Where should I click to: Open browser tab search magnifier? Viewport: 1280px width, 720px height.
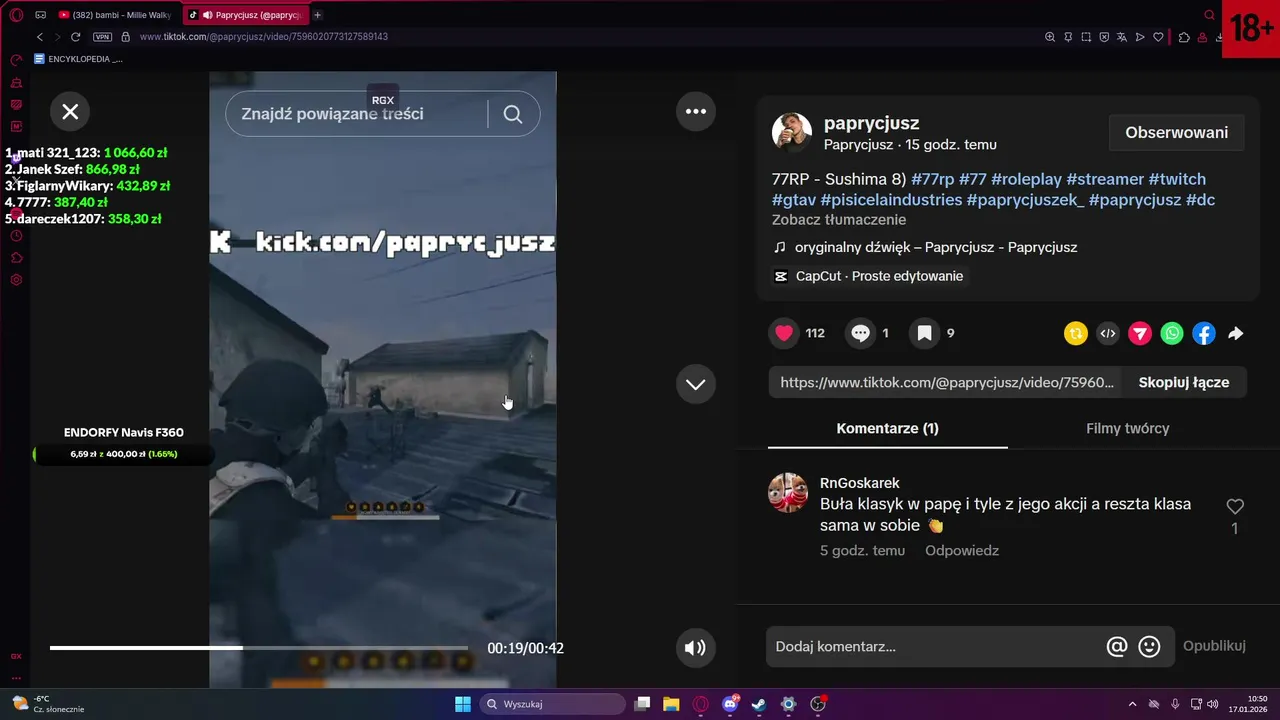click(1210, 15)
